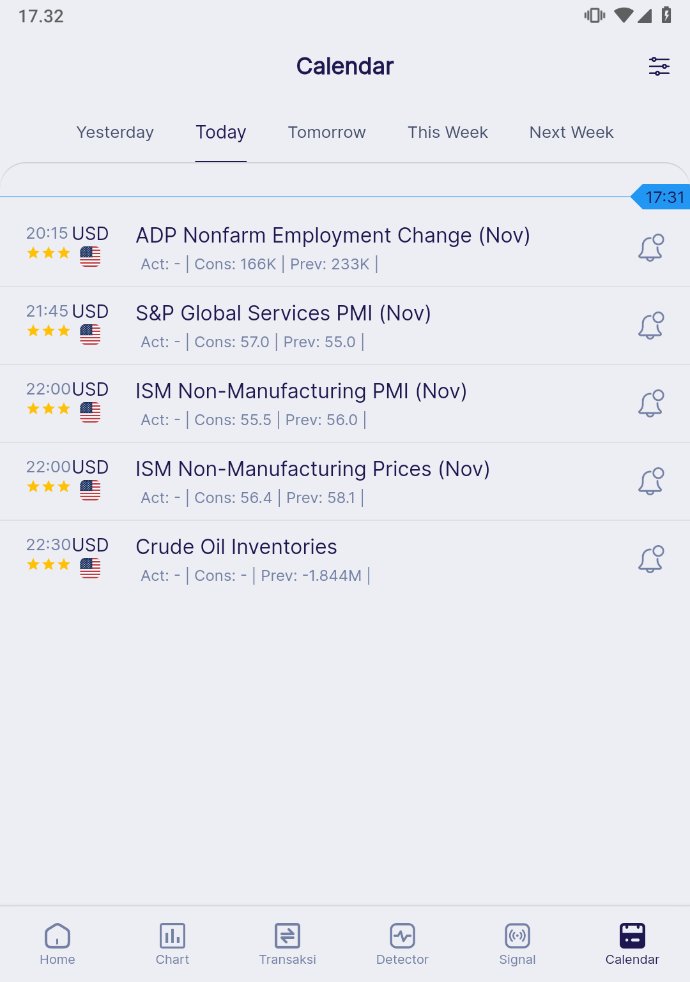
Task: Tap the 20:15 event time
Action: [47, 233]
